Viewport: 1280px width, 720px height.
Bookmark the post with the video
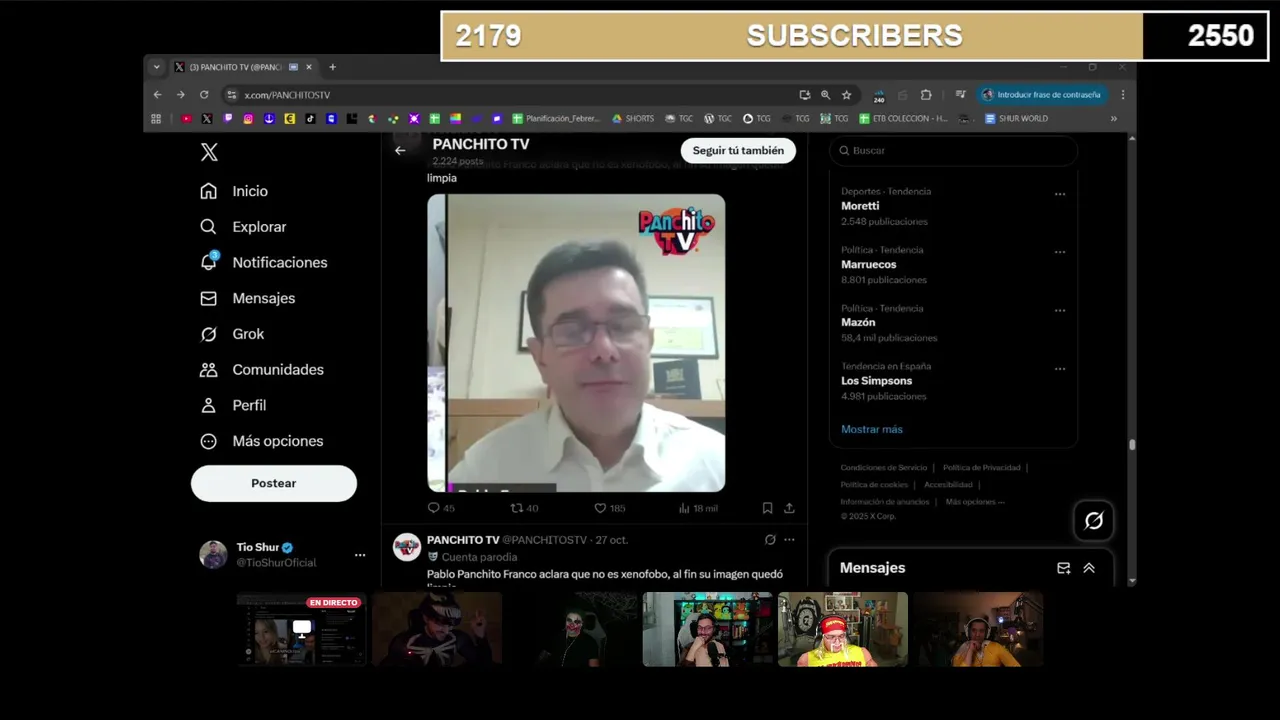tap(767, 508)
